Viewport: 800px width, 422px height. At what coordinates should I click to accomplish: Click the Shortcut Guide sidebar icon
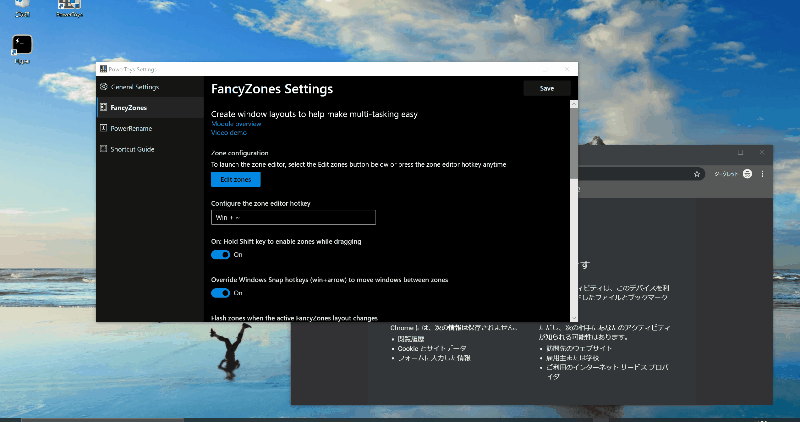[104, 149]
